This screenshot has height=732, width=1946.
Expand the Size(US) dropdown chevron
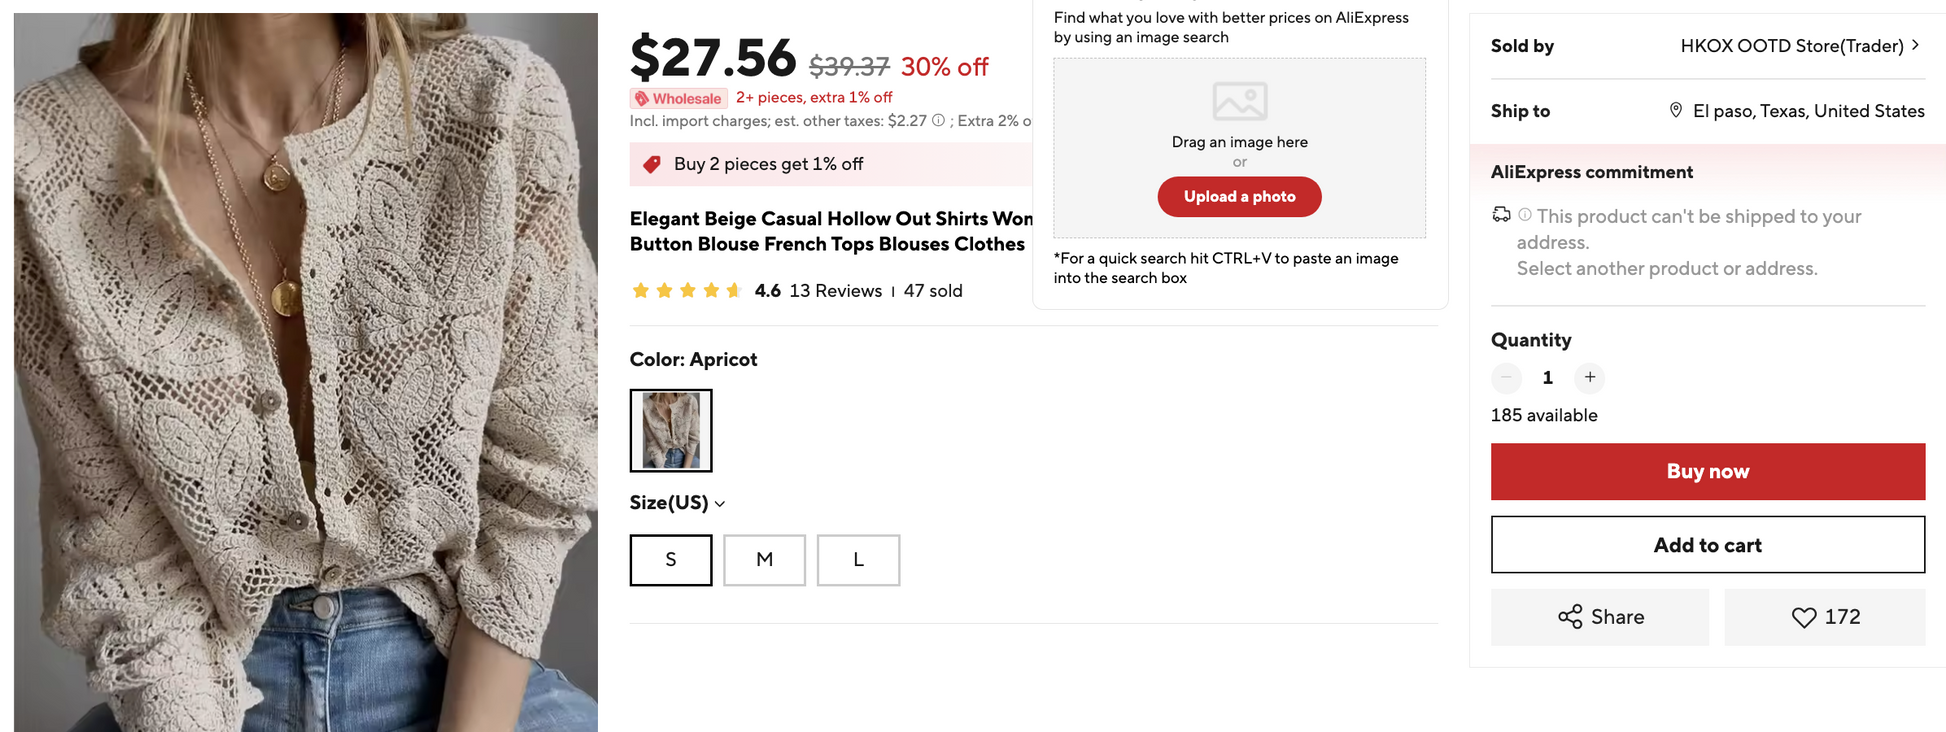coord(720,504)
